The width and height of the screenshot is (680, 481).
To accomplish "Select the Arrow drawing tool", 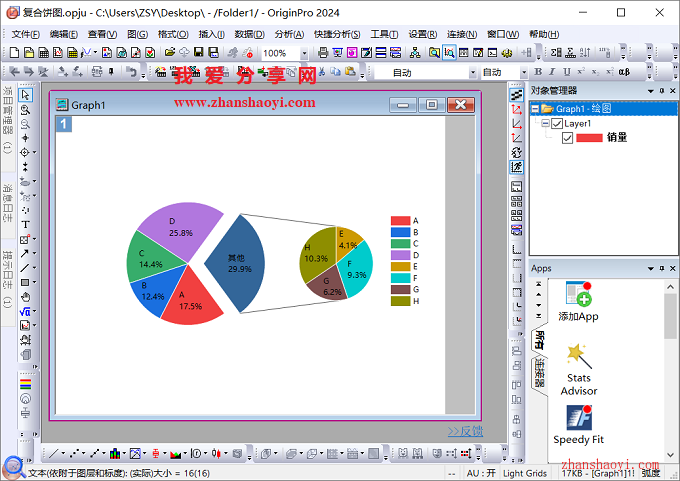I will [x=25, y=253].
